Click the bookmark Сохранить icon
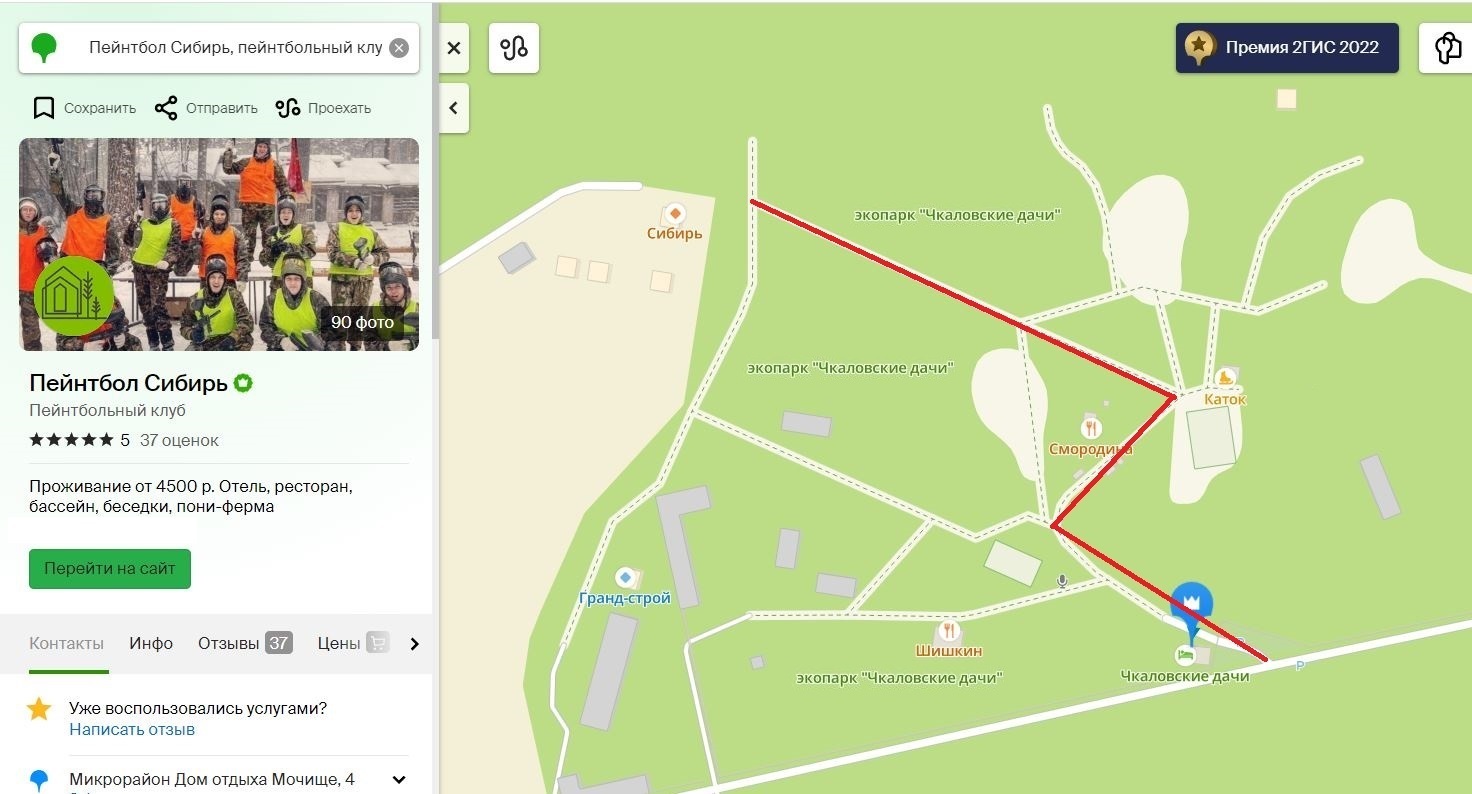 pyautogui.click(x=43, y=108)
